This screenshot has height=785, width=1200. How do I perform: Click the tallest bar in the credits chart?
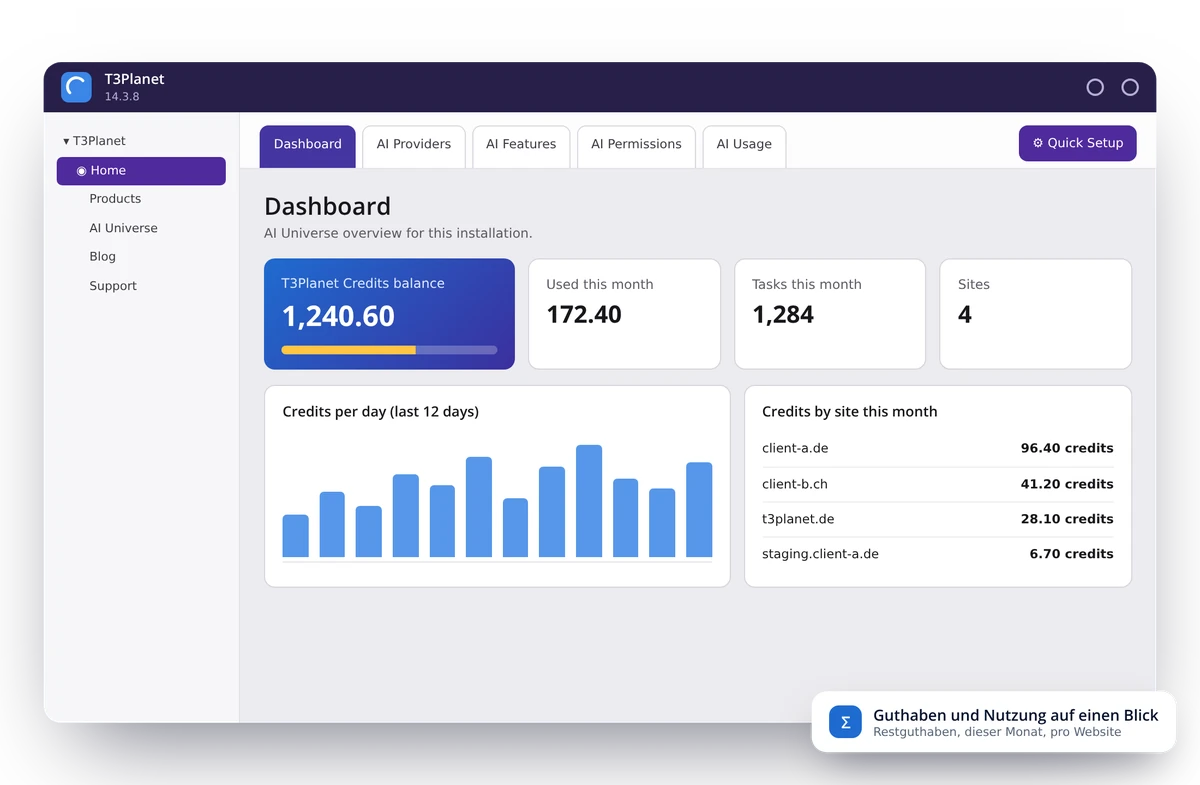click(x=589, y=501)
